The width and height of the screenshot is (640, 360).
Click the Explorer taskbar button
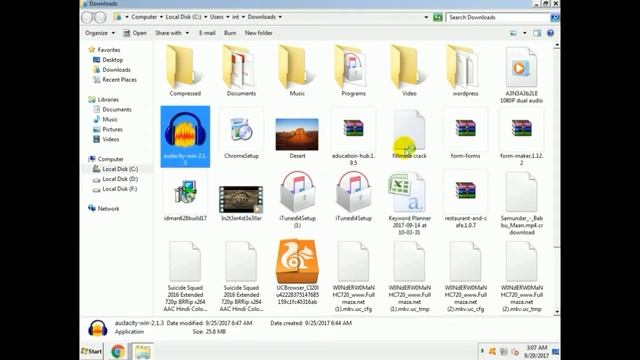pos(142,351)
